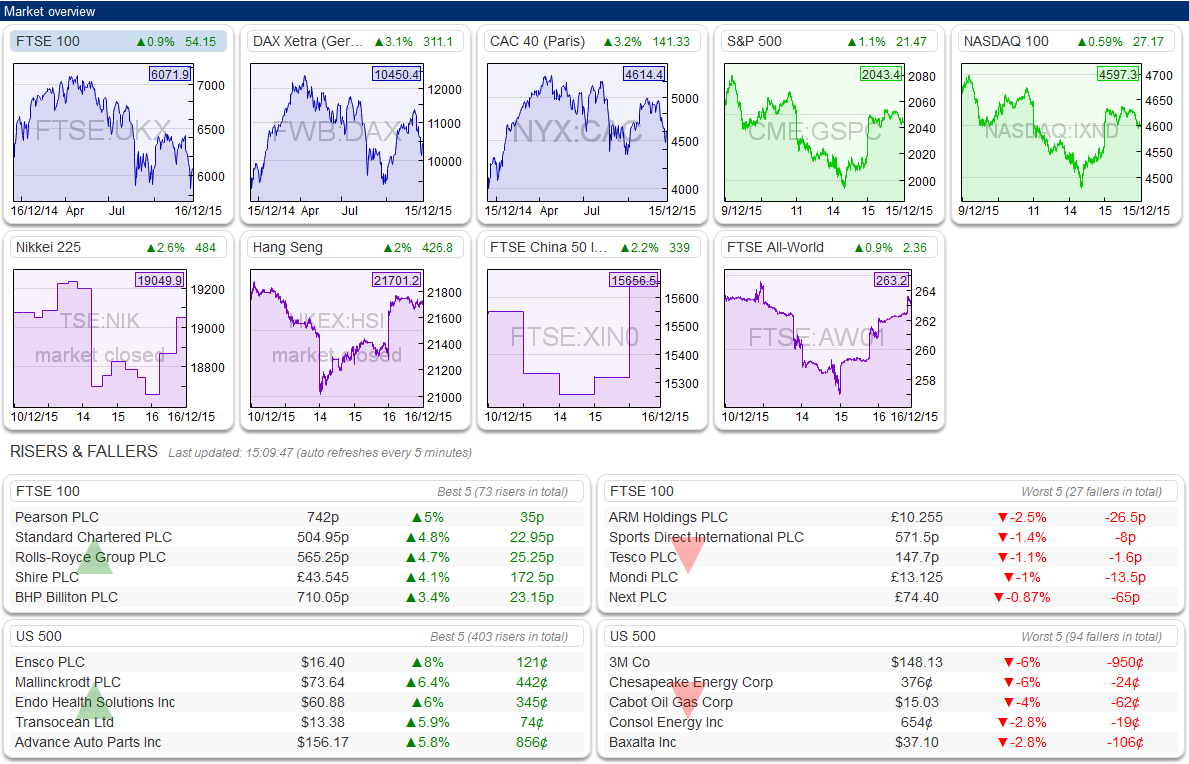This screenshot has height=764, width=1189.
Task: Click the DAX Xetra index card title
Action: [x=308, y=42]
